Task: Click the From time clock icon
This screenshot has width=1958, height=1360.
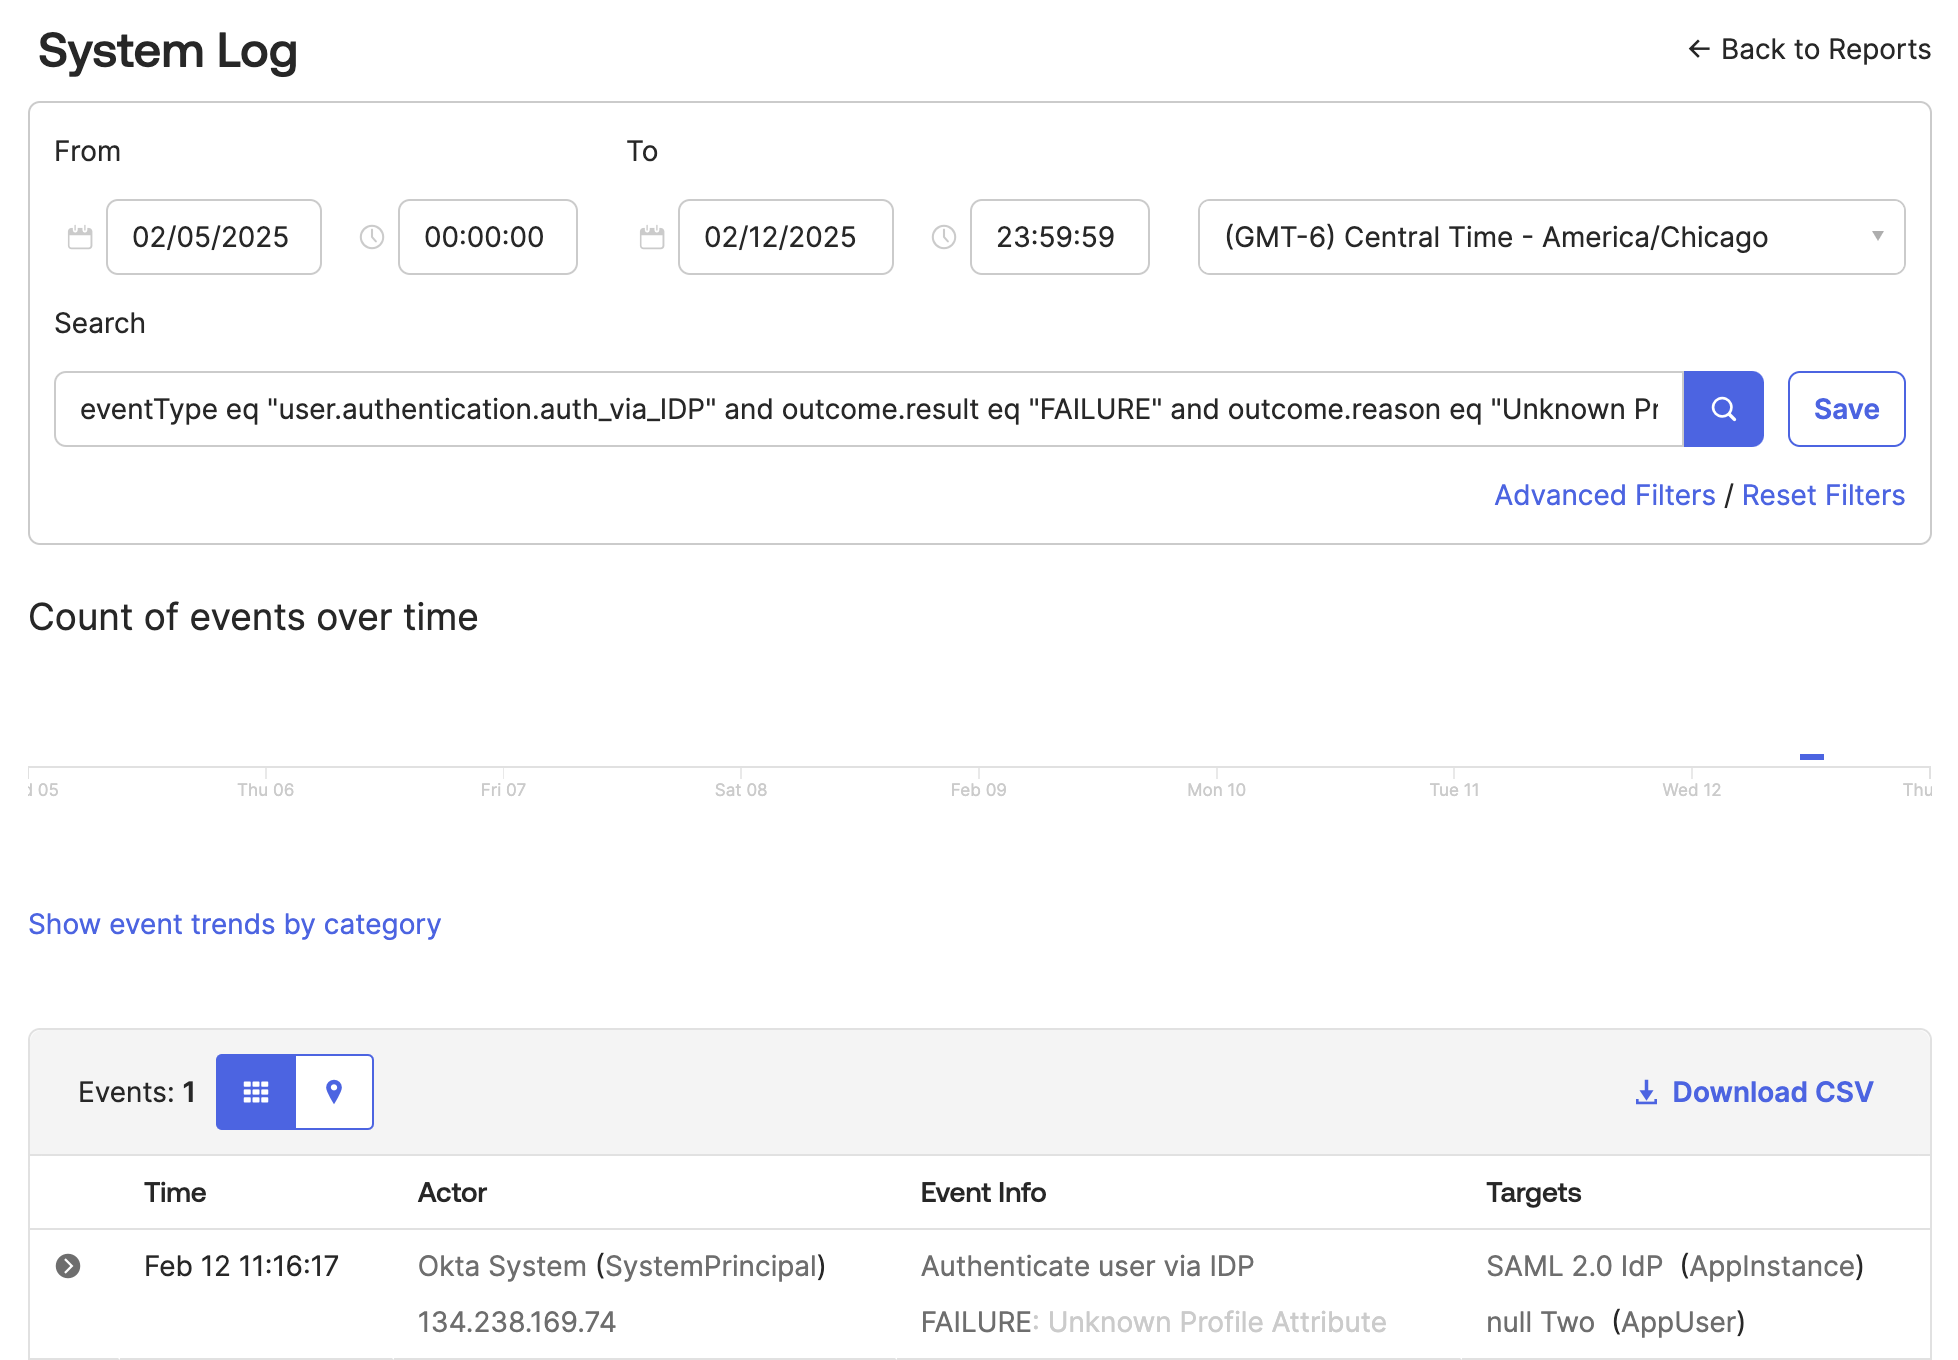Action: point(372,237)
